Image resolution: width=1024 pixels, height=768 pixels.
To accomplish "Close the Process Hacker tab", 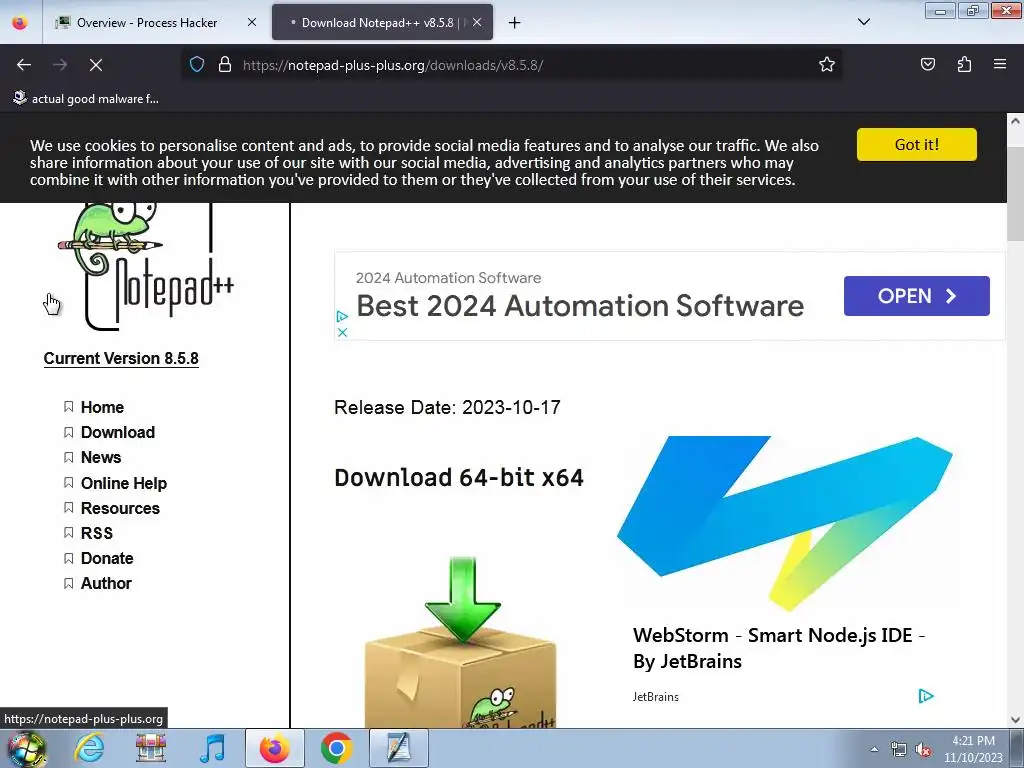I will click(x=252, y=22).
